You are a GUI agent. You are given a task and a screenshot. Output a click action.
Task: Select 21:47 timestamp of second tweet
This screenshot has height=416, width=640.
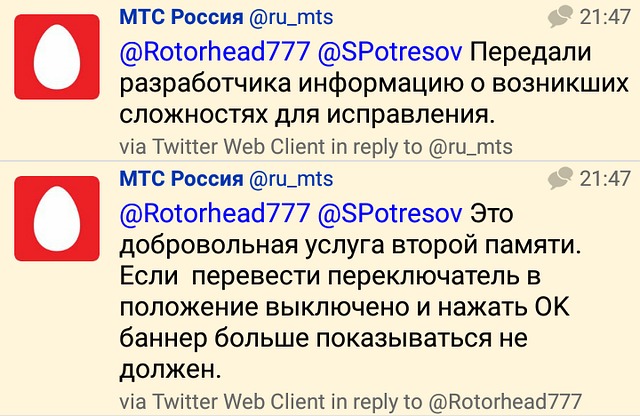click(x=605, y=179)
